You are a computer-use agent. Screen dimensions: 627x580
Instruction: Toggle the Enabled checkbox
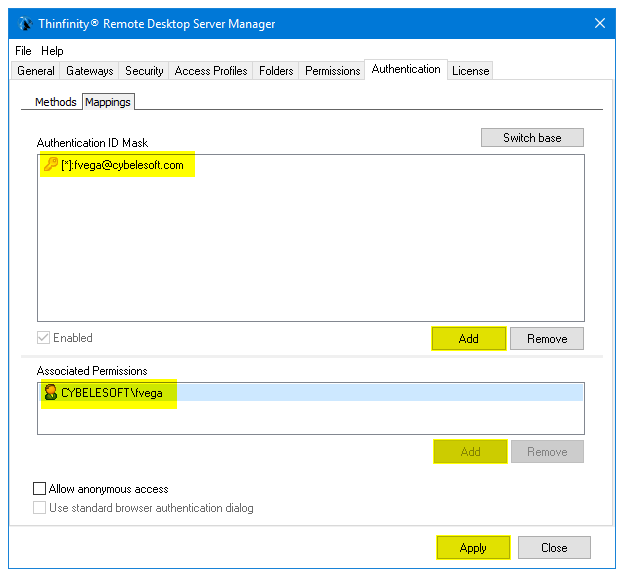[x=43, y=338]
